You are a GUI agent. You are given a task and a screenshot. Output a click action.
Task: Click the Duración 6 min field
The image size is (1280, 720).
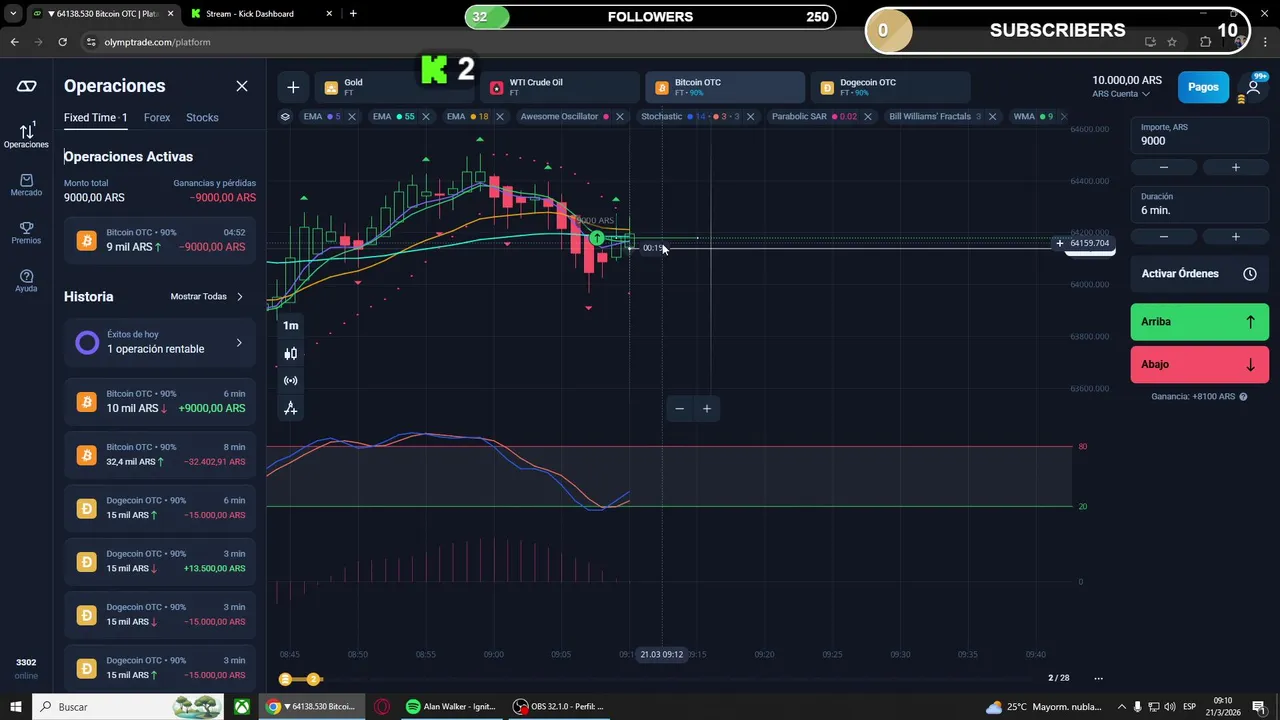[1199, 204]
